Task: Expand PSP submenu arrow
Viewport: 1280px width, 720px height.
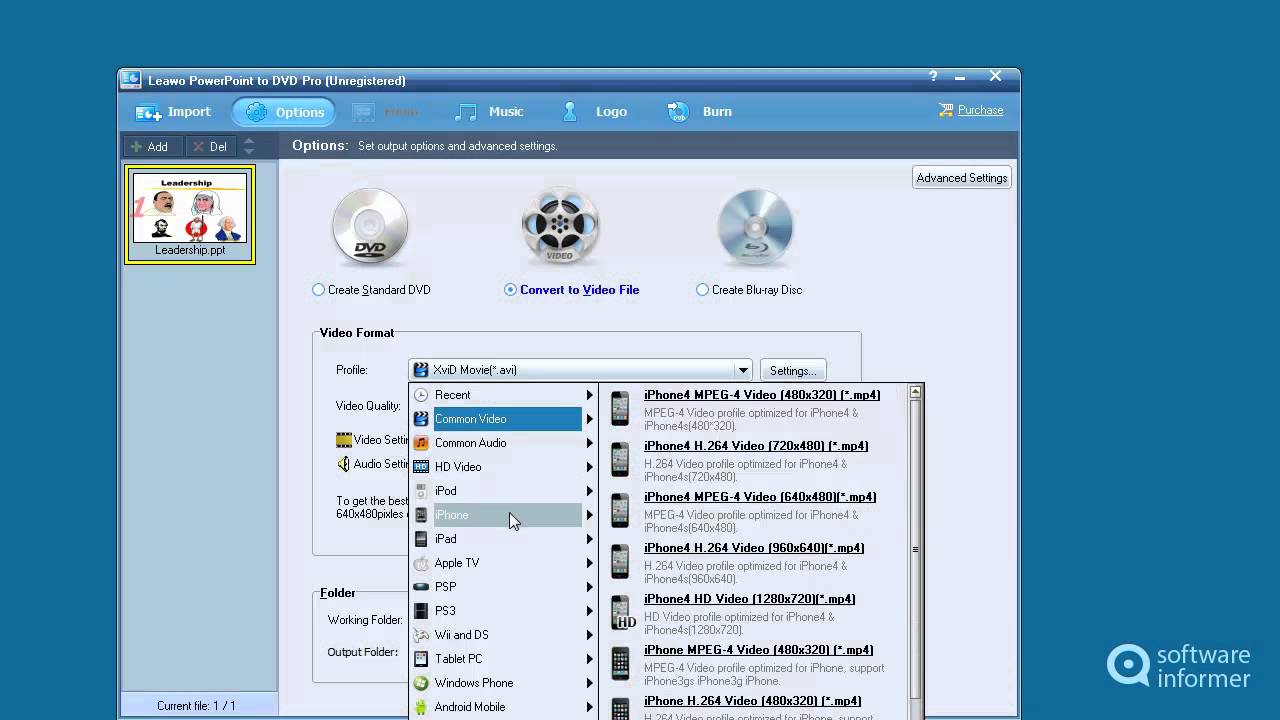Action: 590,587
